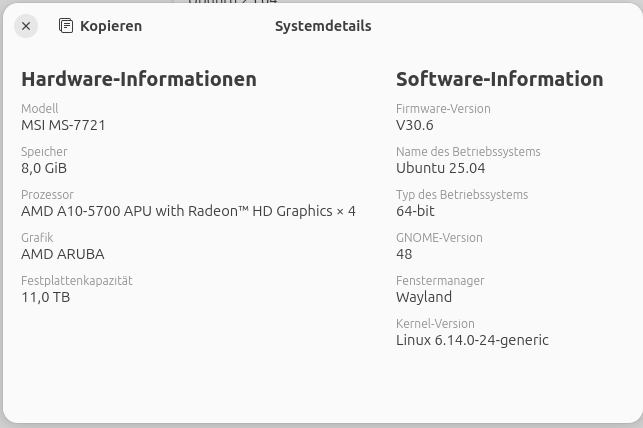Select the 8,0 GiB memory value
Viewport: 643px width, 428px height.
pos(44,168)
